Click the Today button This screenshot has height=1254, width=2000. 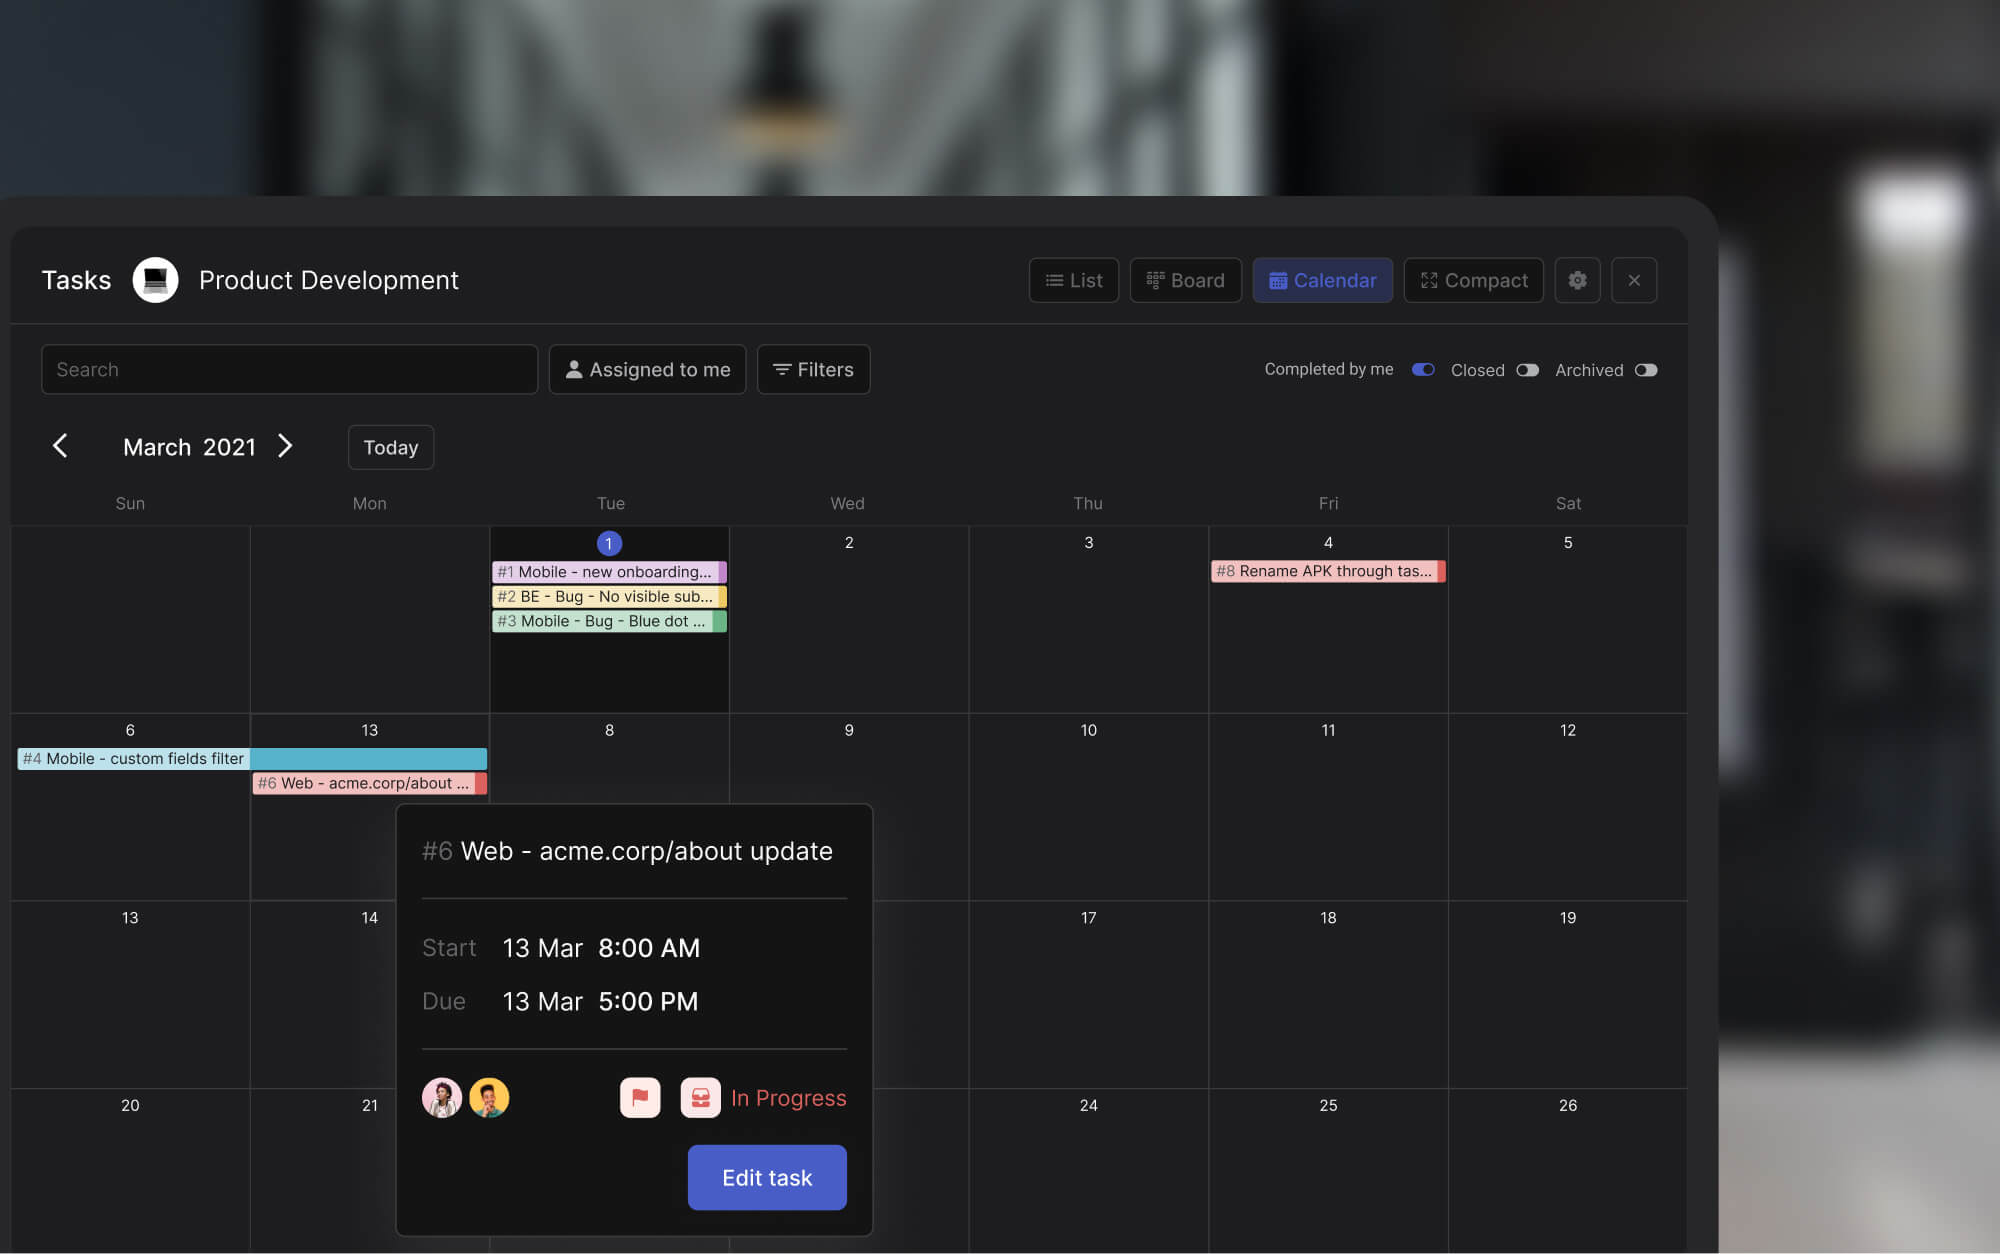click(390, 447)
